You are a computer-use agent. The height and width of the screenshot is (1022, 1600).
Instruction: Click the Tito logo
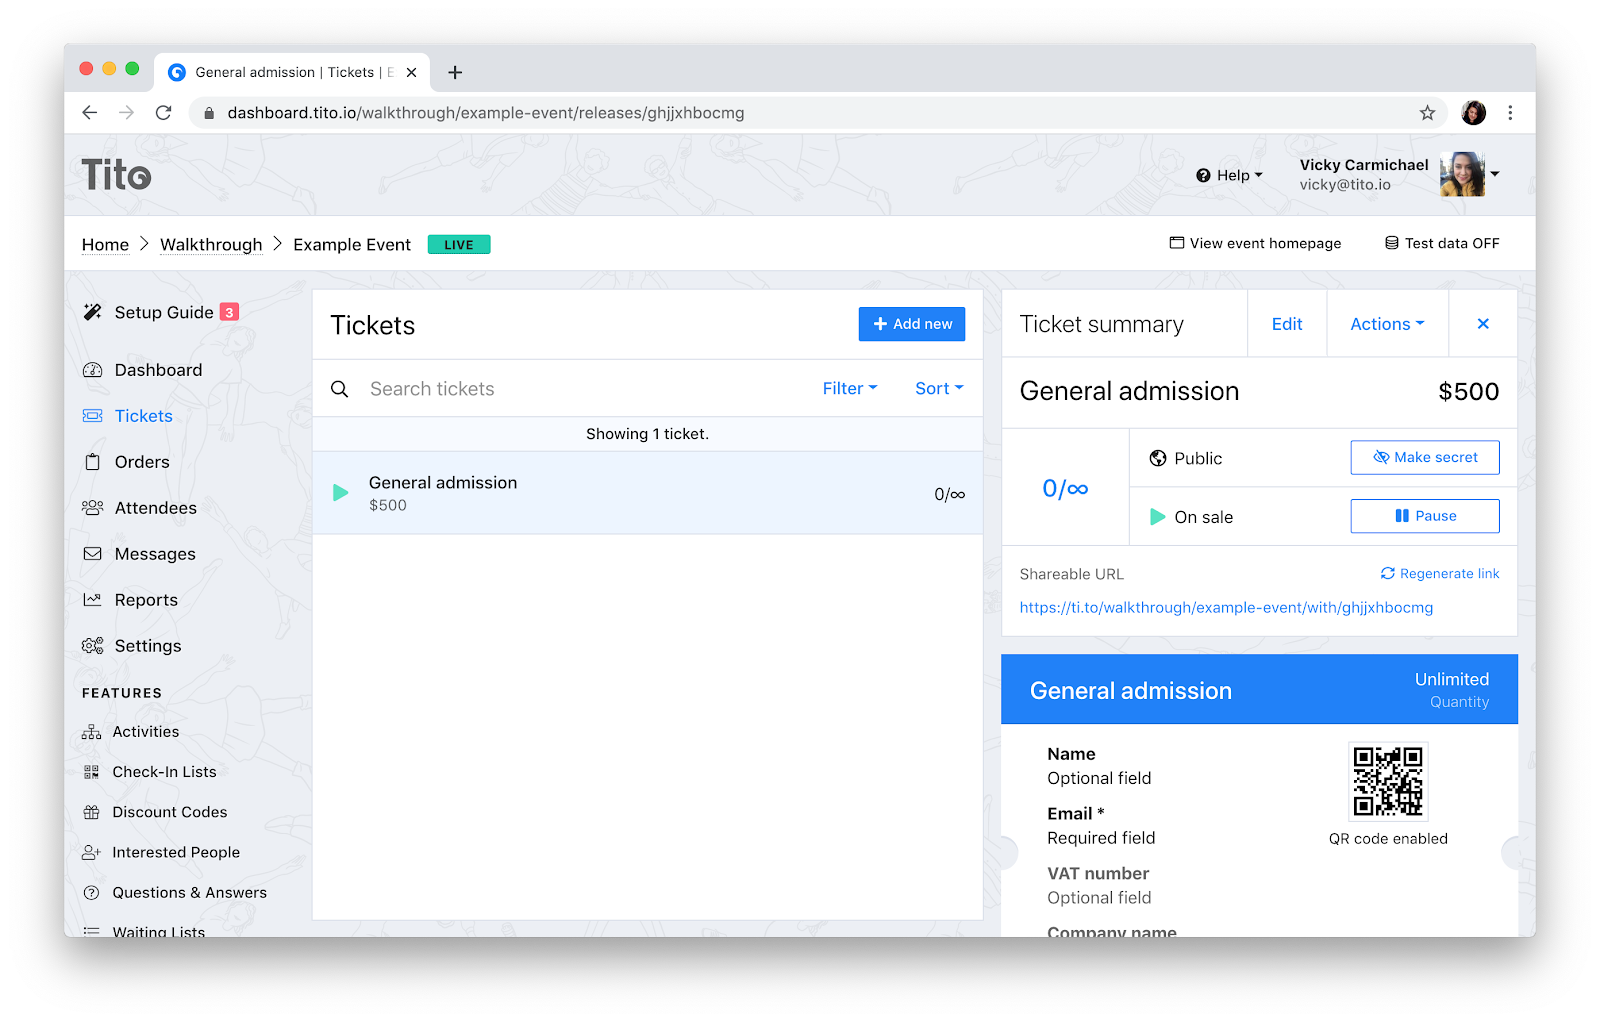pos(116,175)
